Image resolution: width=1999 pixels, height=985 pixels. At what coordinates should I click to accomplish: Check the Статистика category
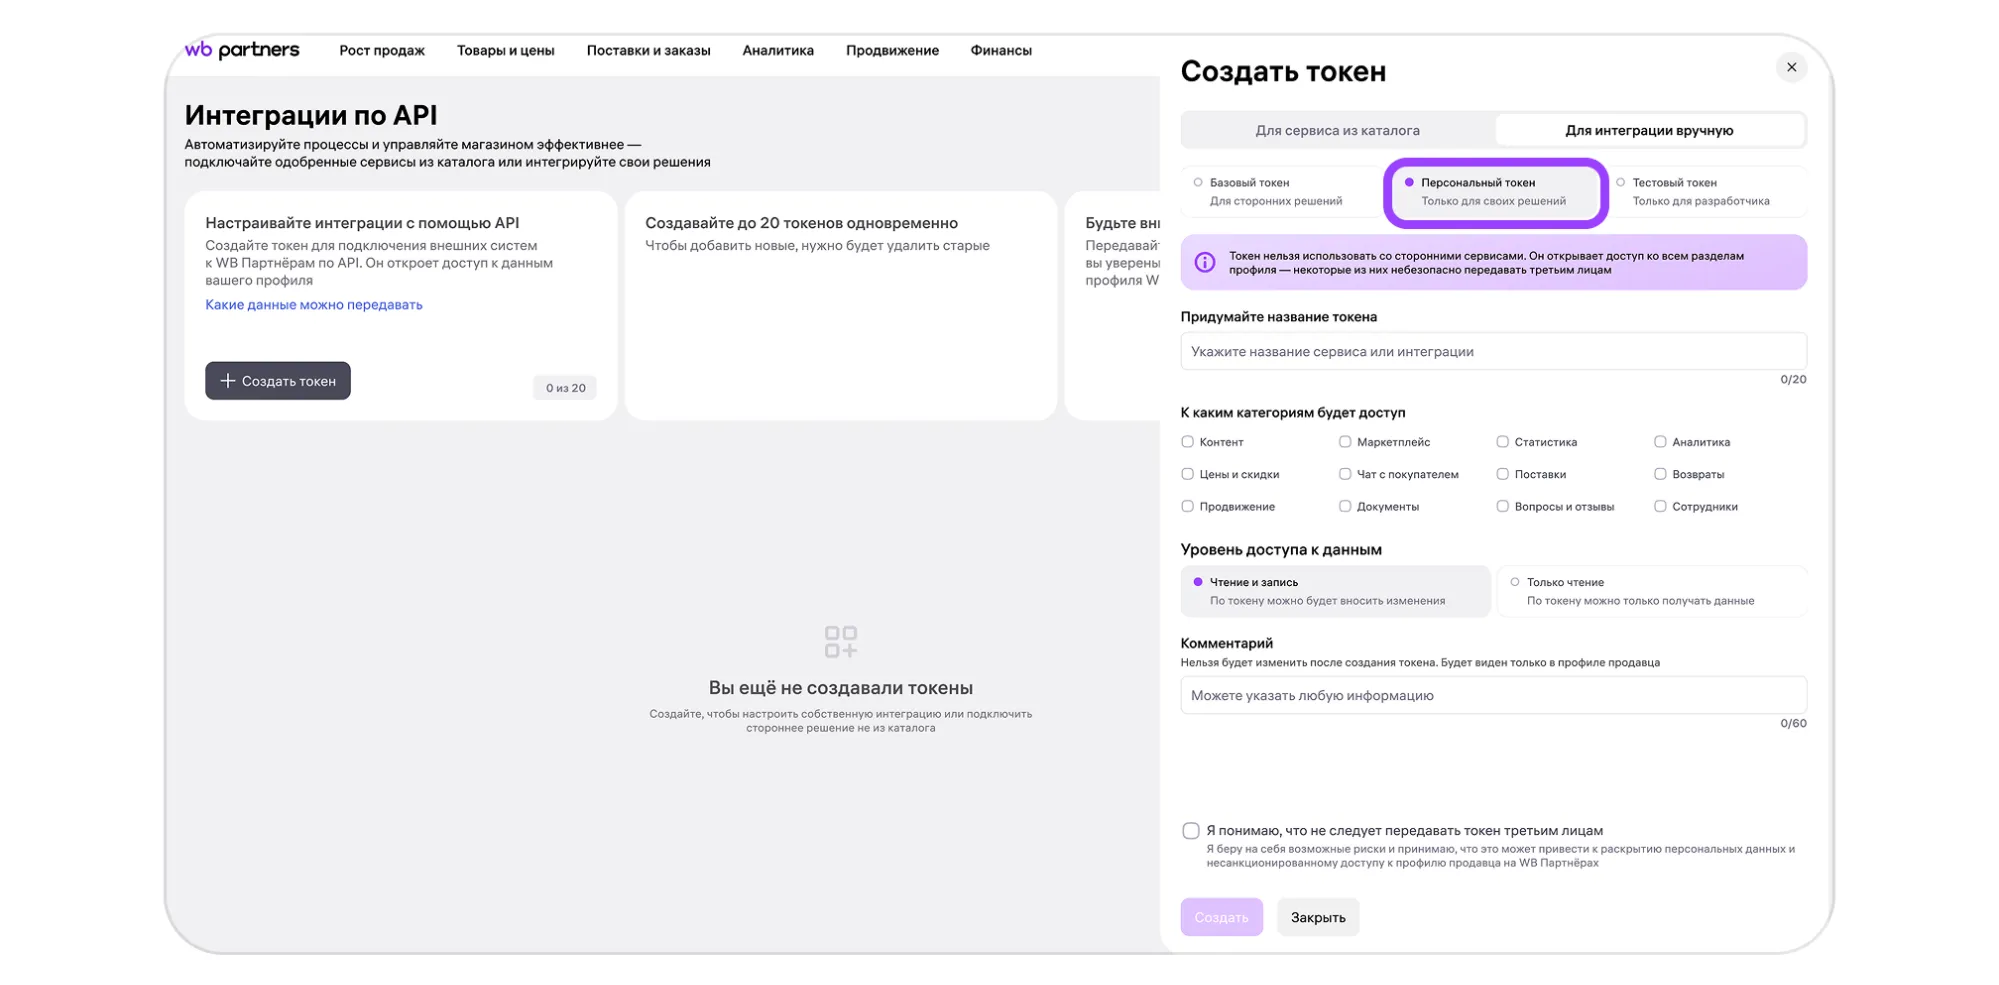click(x=1502, y=442)
